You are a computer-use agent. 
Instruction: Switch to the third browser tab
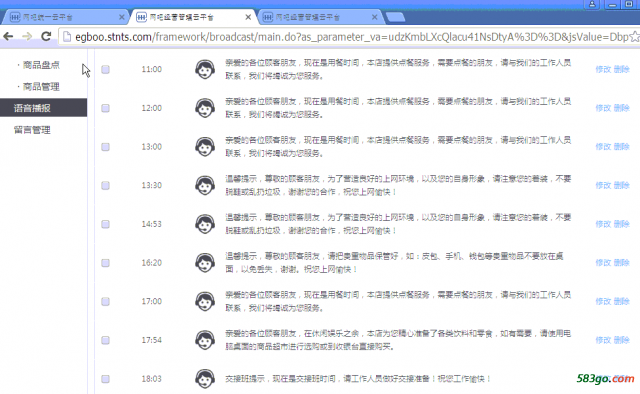tap(319, 17)
